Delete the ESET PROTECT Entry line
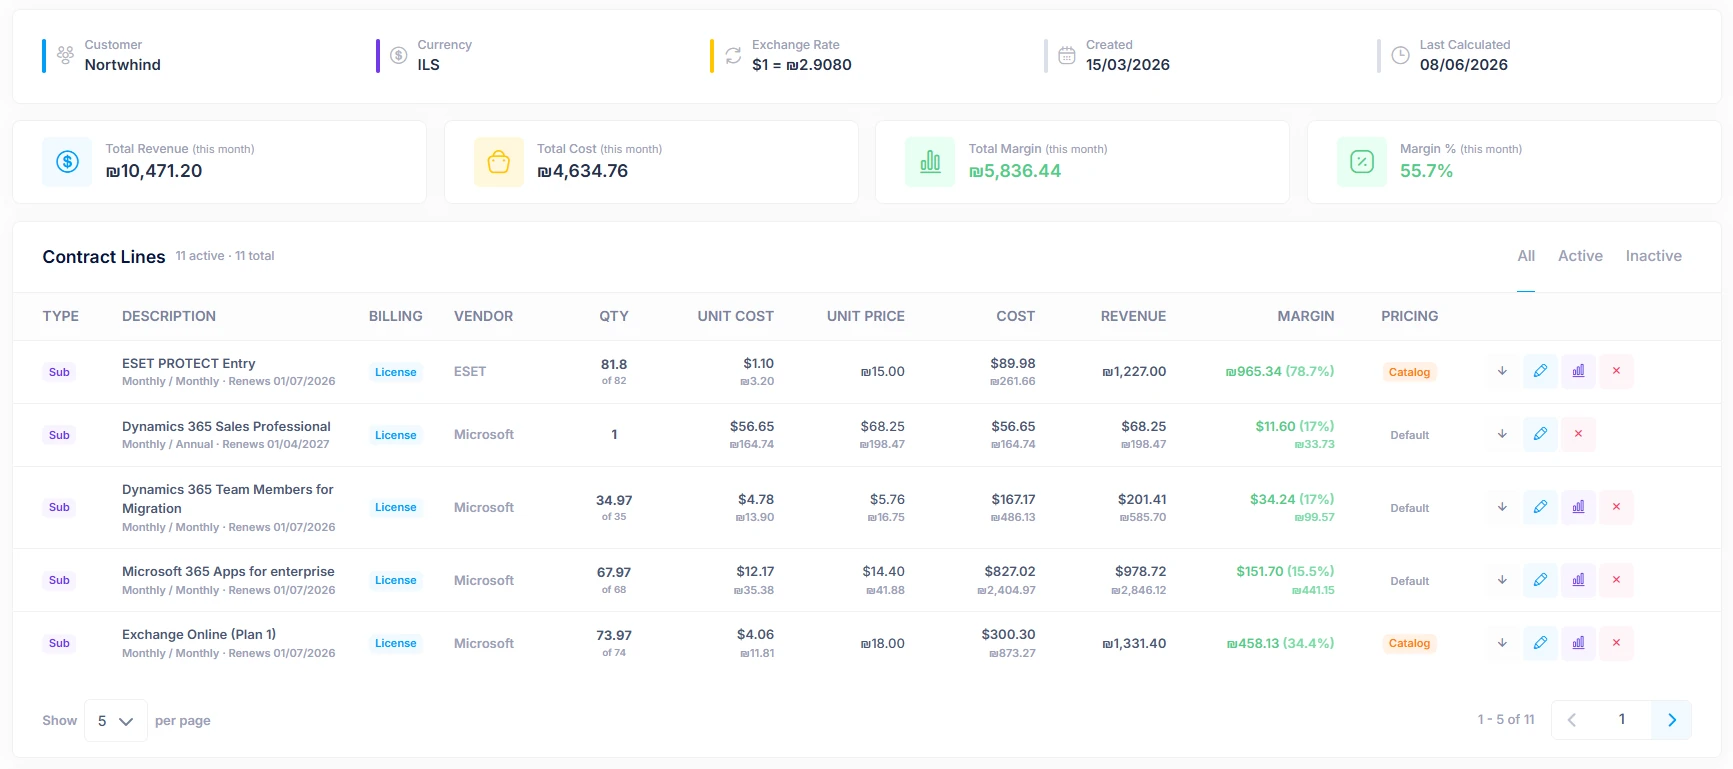The height and width of the screenshot is (769, 1733). [1616, 371]
